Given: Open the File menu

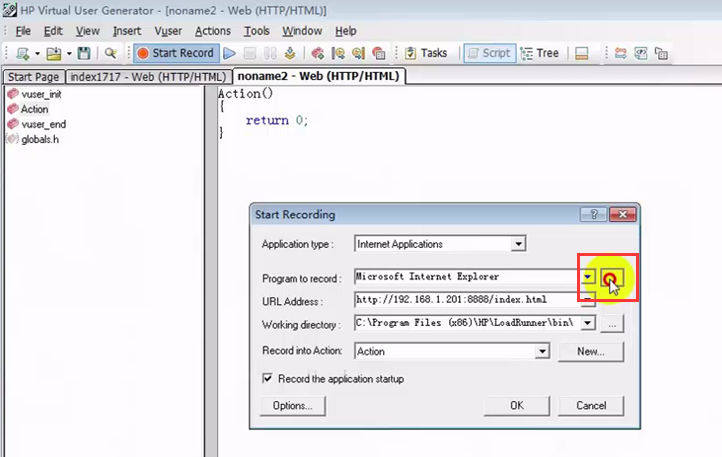Looking at the screenshot, I should (x=23, y=31).
